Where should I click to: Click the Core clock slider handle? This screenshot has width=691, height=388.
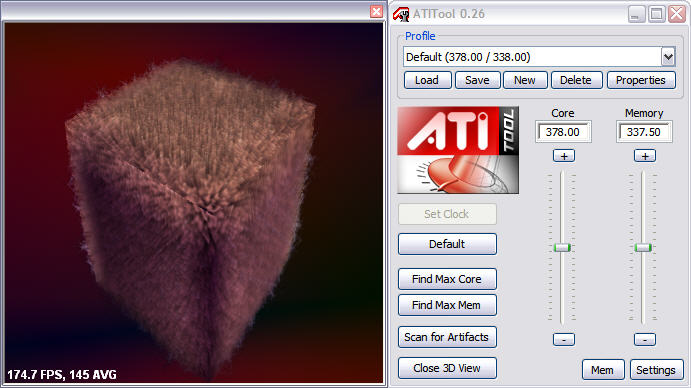[x=562, y=247]
